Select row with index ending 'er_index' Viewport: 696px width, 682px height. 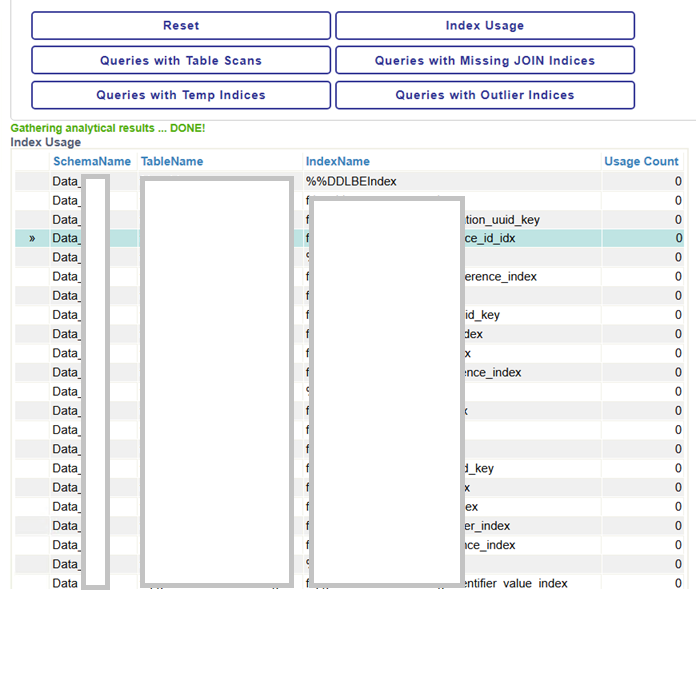pos(487,526)
